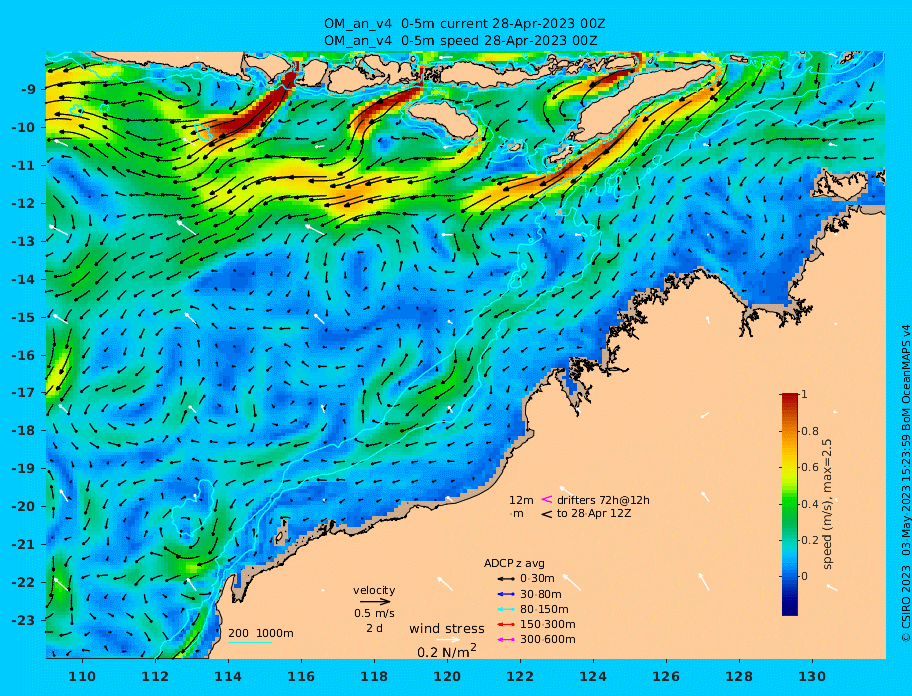Click the cyan 80-150m ADCP legend arrow
This screenshot has height=696, width=912.
pos(506,609)
